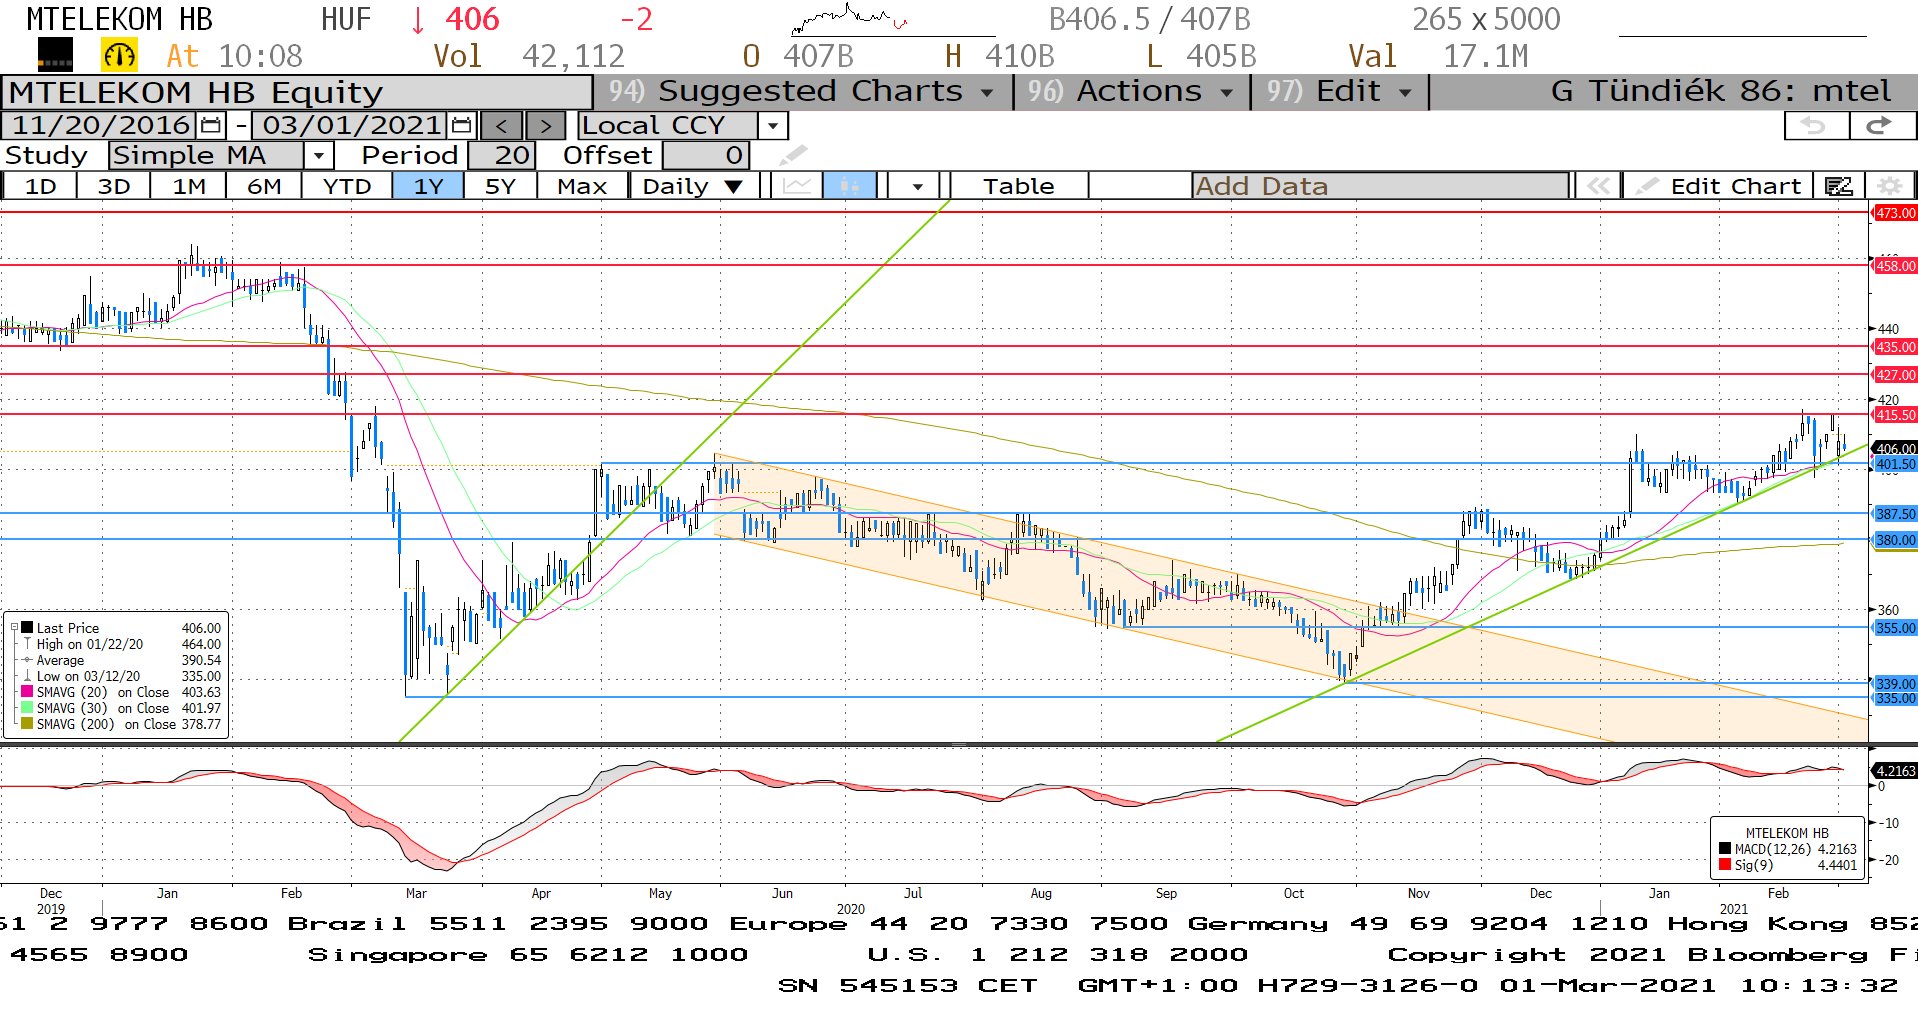Image resolution: width=1918 pixels, height=1025 pixels.
Task: Click the Table view button
Action: [x=1018, y=186]
